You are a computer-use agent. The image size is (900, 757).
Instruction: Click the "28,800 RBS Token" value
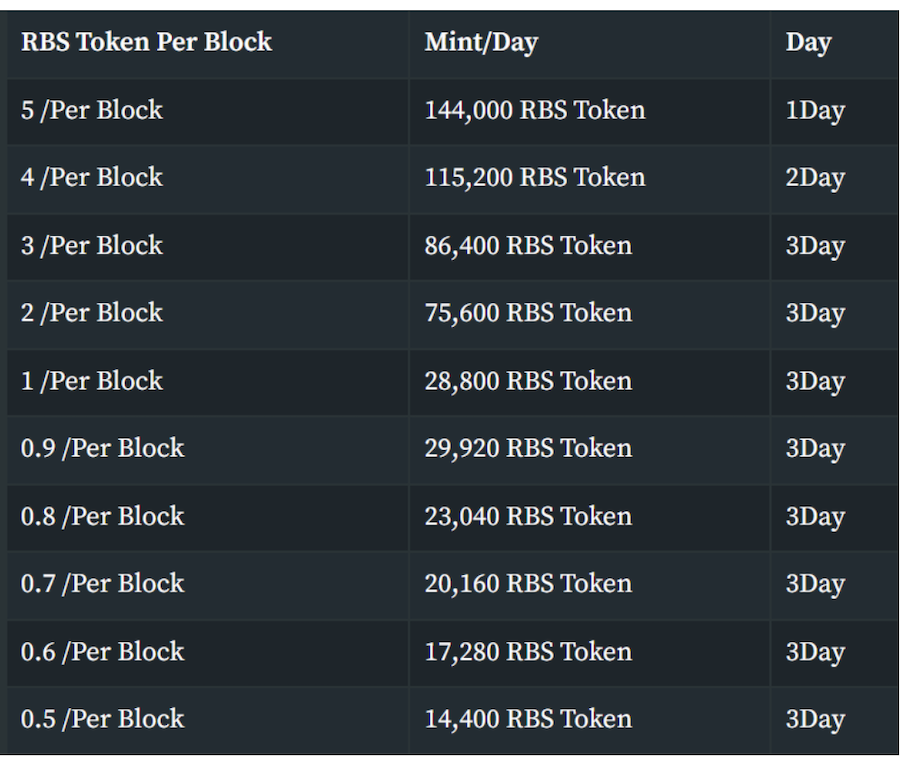(528, 381)
